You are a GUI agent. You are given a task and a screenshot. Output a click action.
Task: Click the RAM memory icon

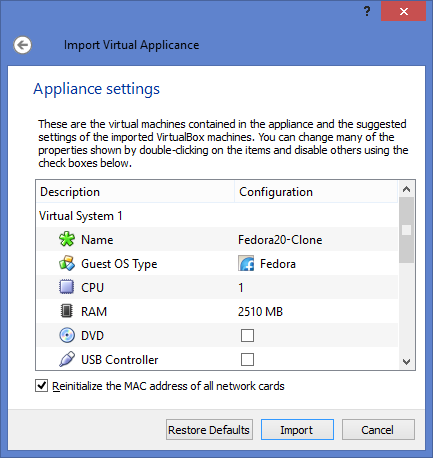[67, 311]
